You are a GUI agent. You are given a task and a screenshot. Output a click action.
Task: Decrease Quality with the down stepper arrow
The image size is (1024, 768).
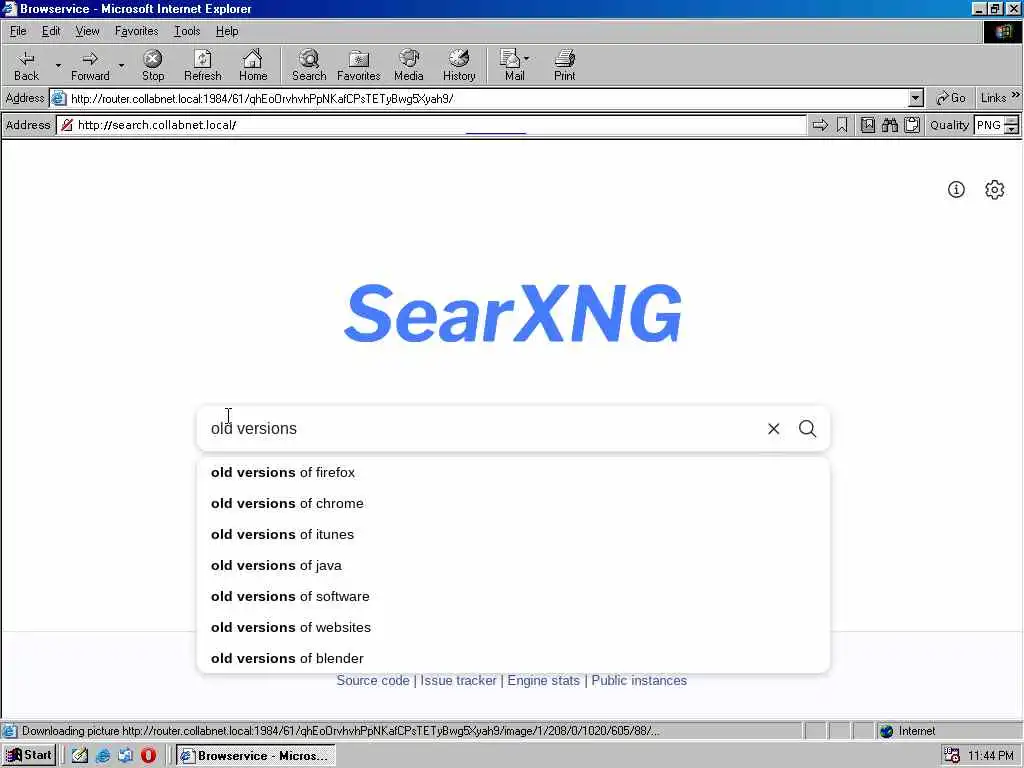click(1012, 129)
